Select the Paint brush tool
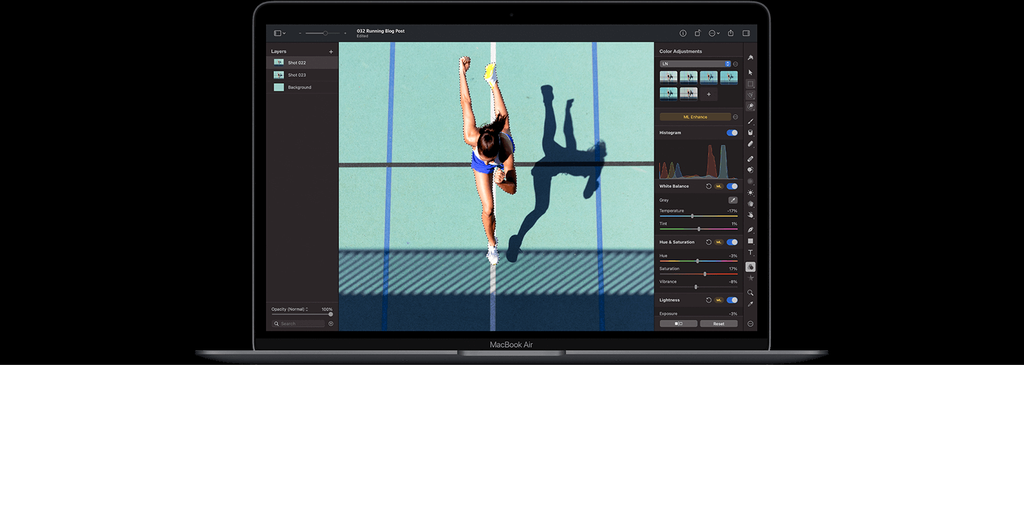 (750, 122)
